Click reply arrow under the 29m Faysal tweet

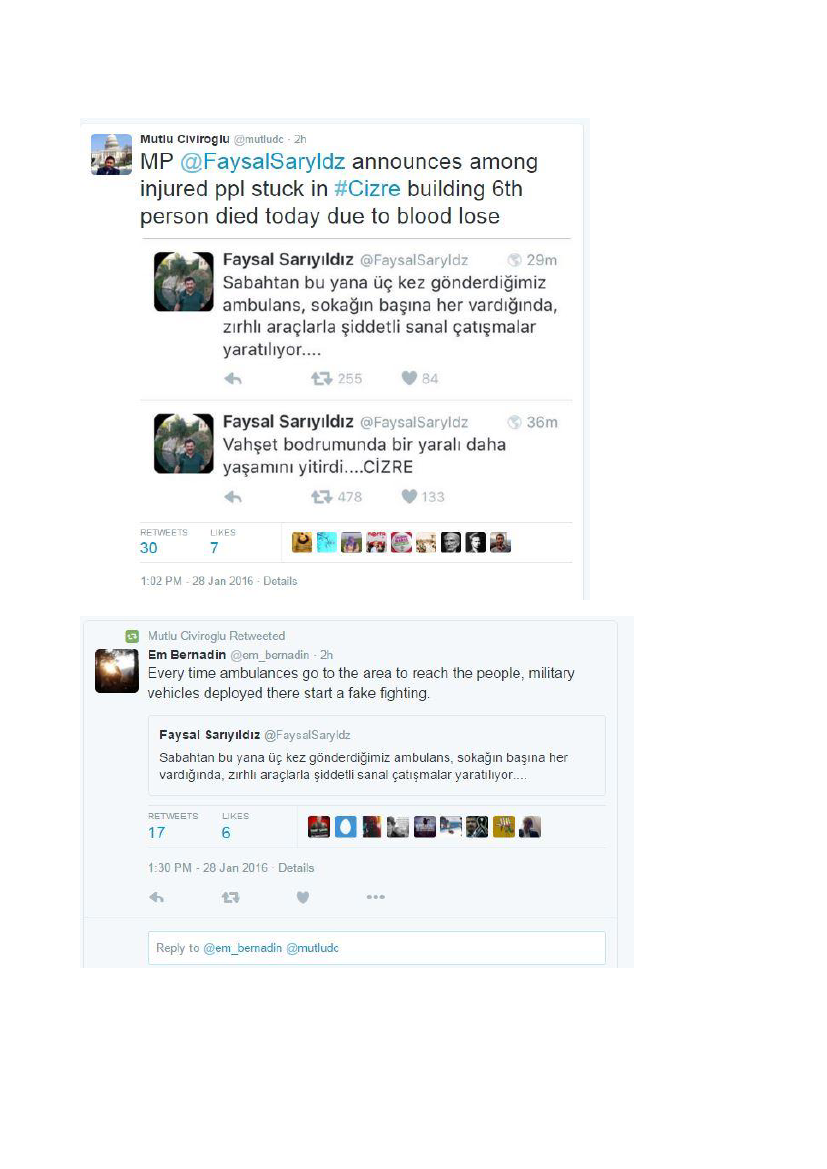[x=233, y=379]
